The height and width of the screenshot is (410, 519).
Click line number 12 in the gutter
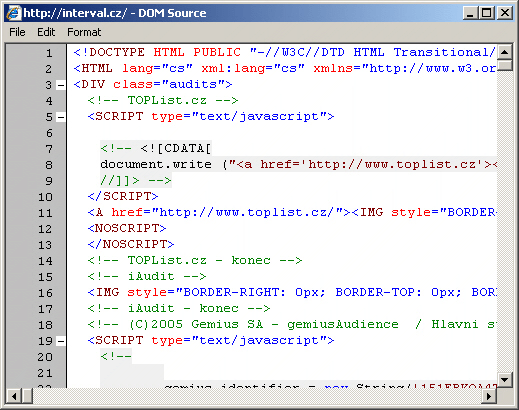tap(45, 229)
